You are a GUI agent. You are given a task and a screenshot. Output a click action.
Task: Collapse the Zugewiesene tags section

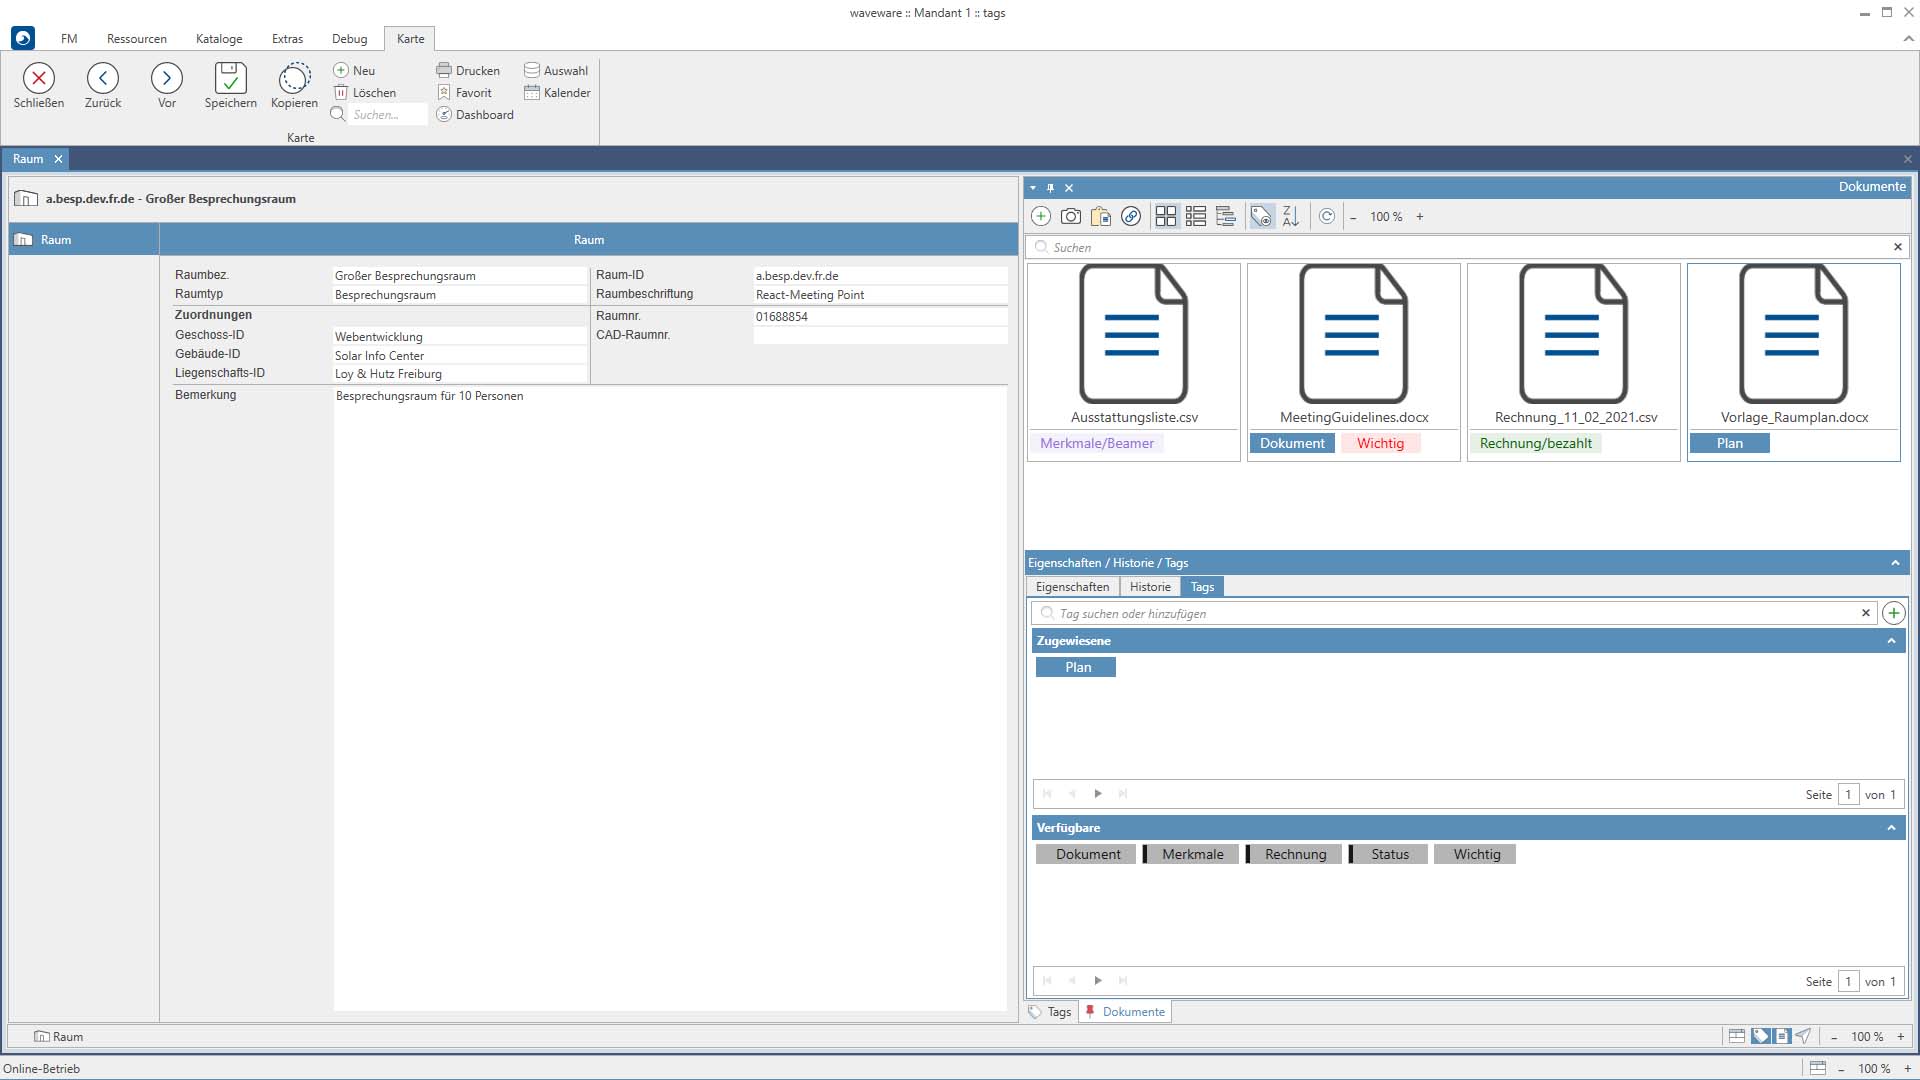point(1891,641)
